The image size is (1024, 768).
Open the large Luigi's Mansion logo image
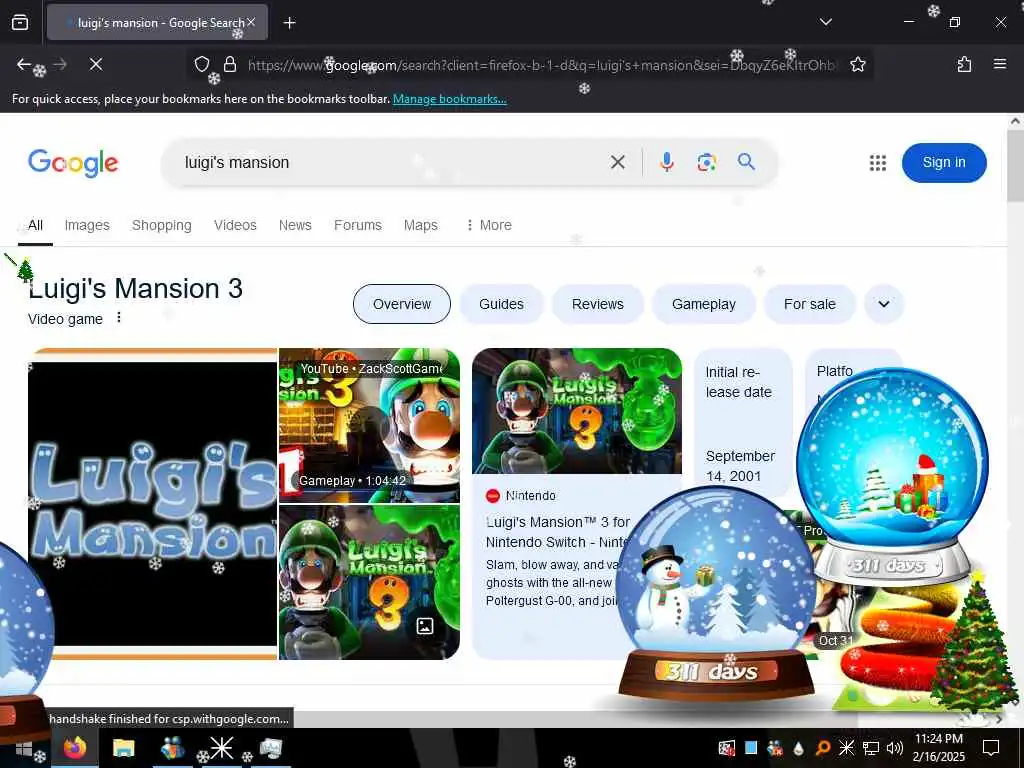coord(152,504)
